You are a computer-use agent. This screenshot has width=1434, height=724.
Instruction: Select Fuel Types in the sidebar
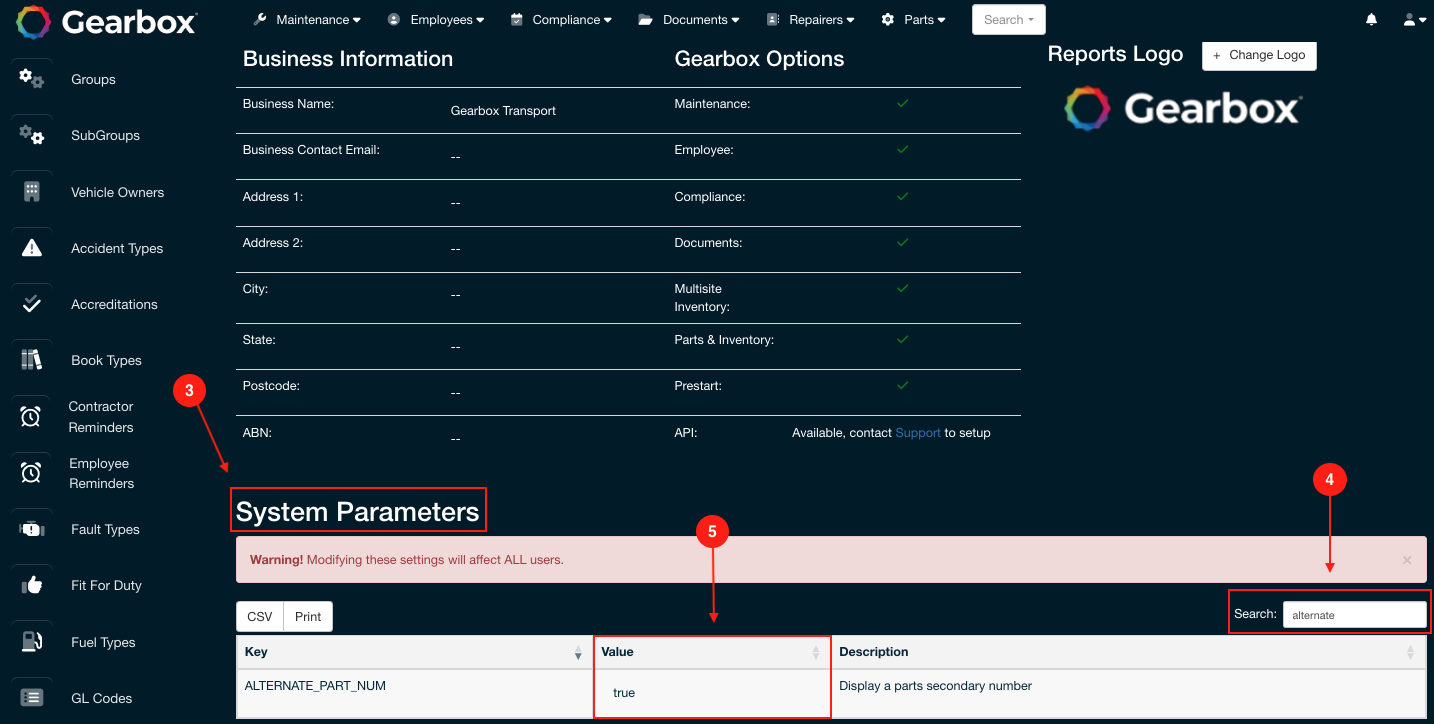(x=103, y=642)
